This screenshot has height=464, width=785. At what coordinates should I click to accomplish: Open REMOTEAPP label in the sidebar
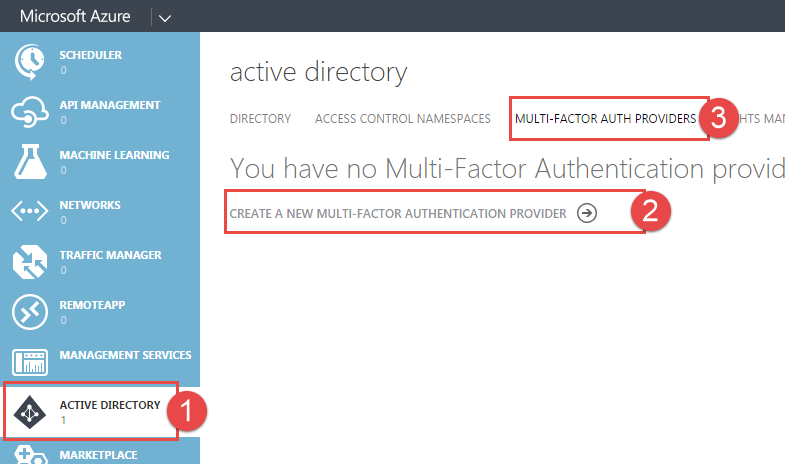(x=92, y=305)
